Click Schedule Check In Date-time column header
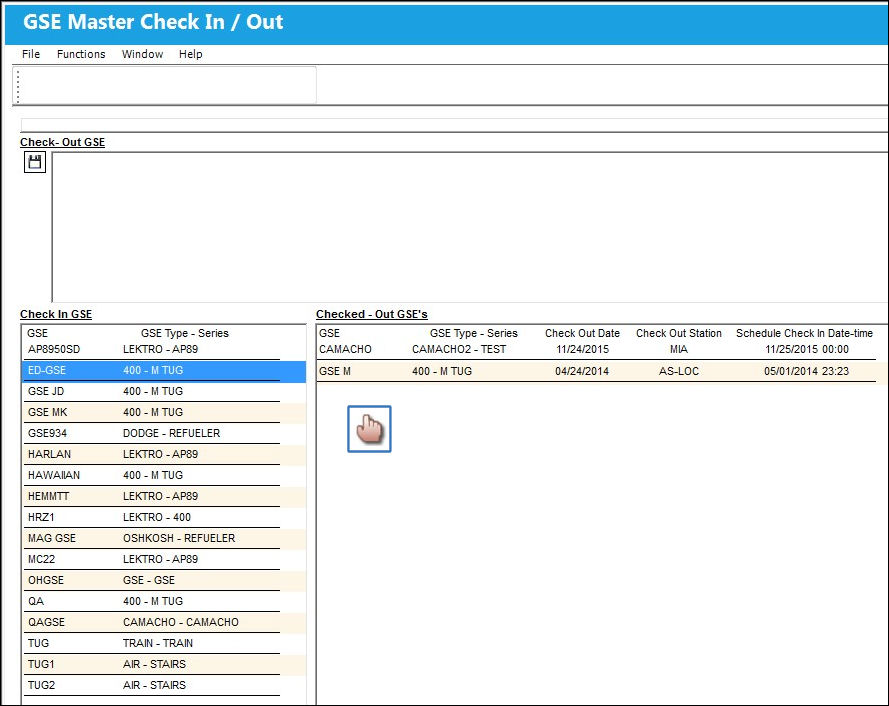This screenshot has width=889, height=706. click(805, 333)
